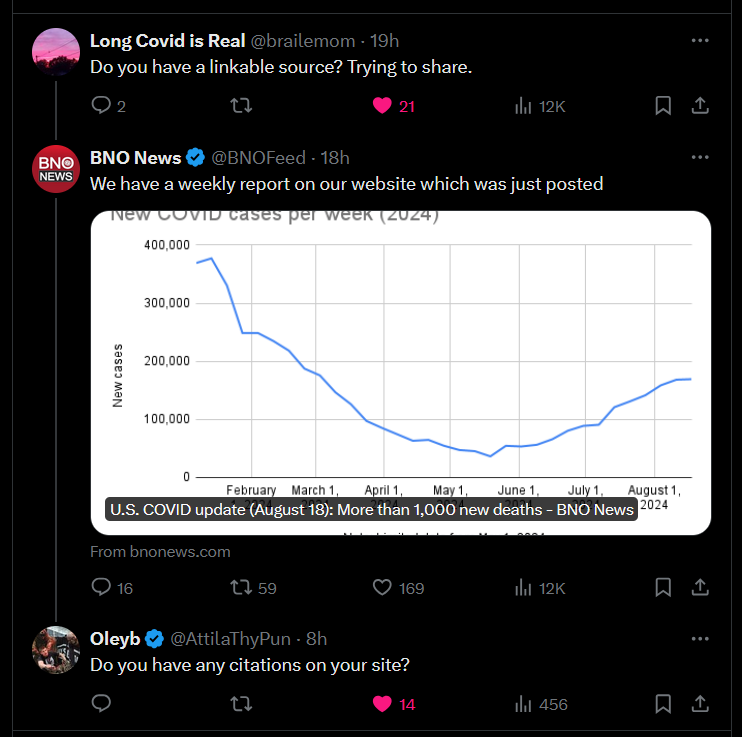Share the BNO News tweet
This screenshot has width=742, height=737.
pyautogui.click(x=700, y=587)
